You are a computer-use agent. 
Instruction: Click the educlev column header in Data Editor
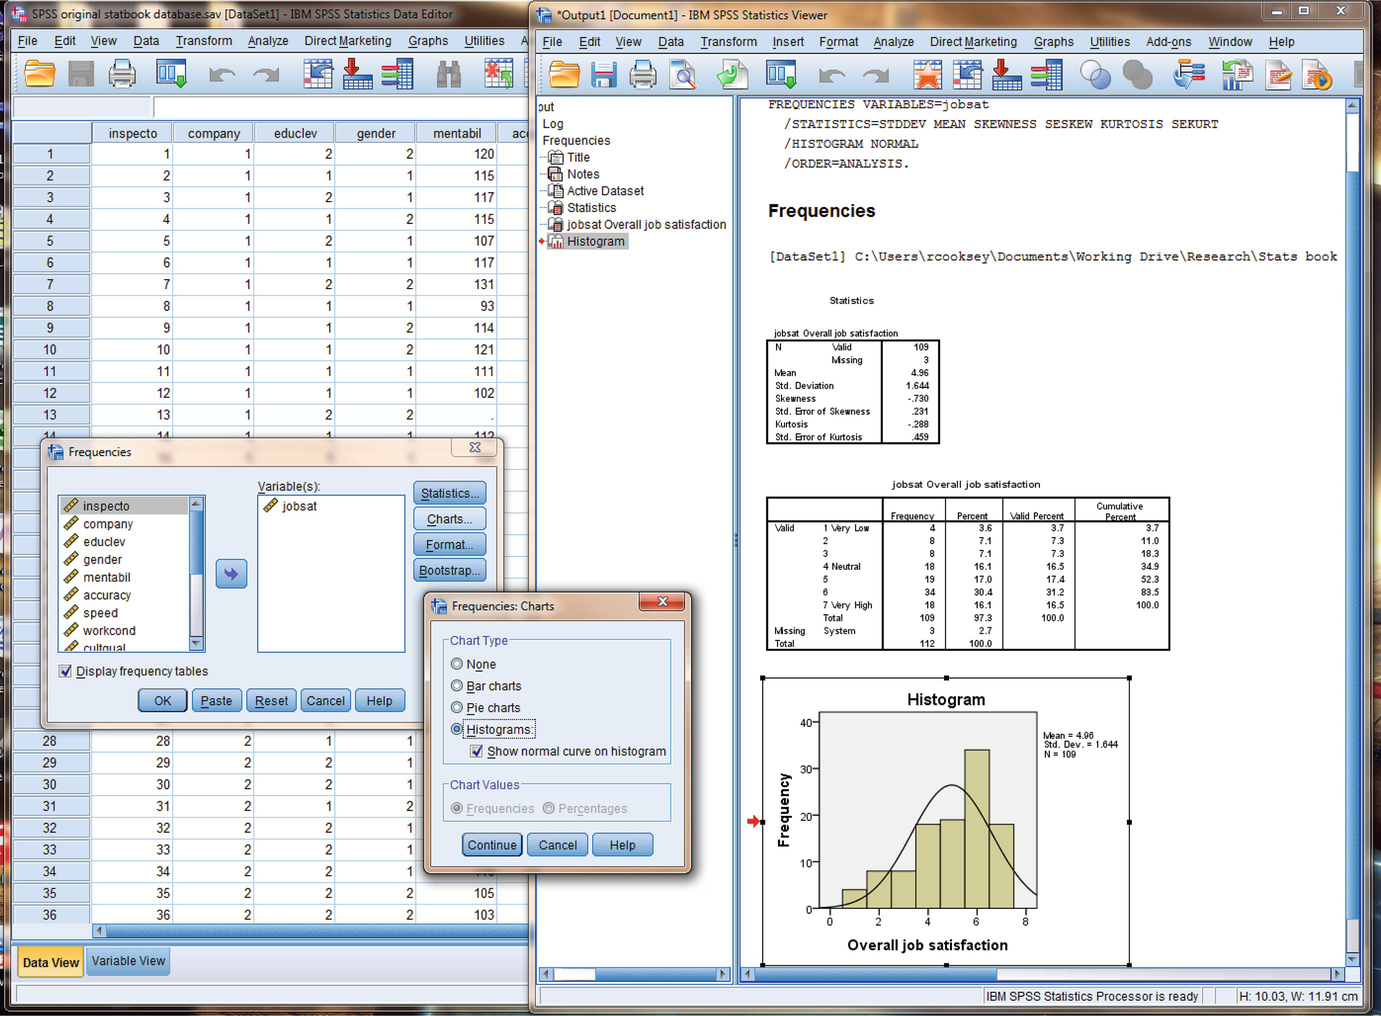tap(295, 133)
